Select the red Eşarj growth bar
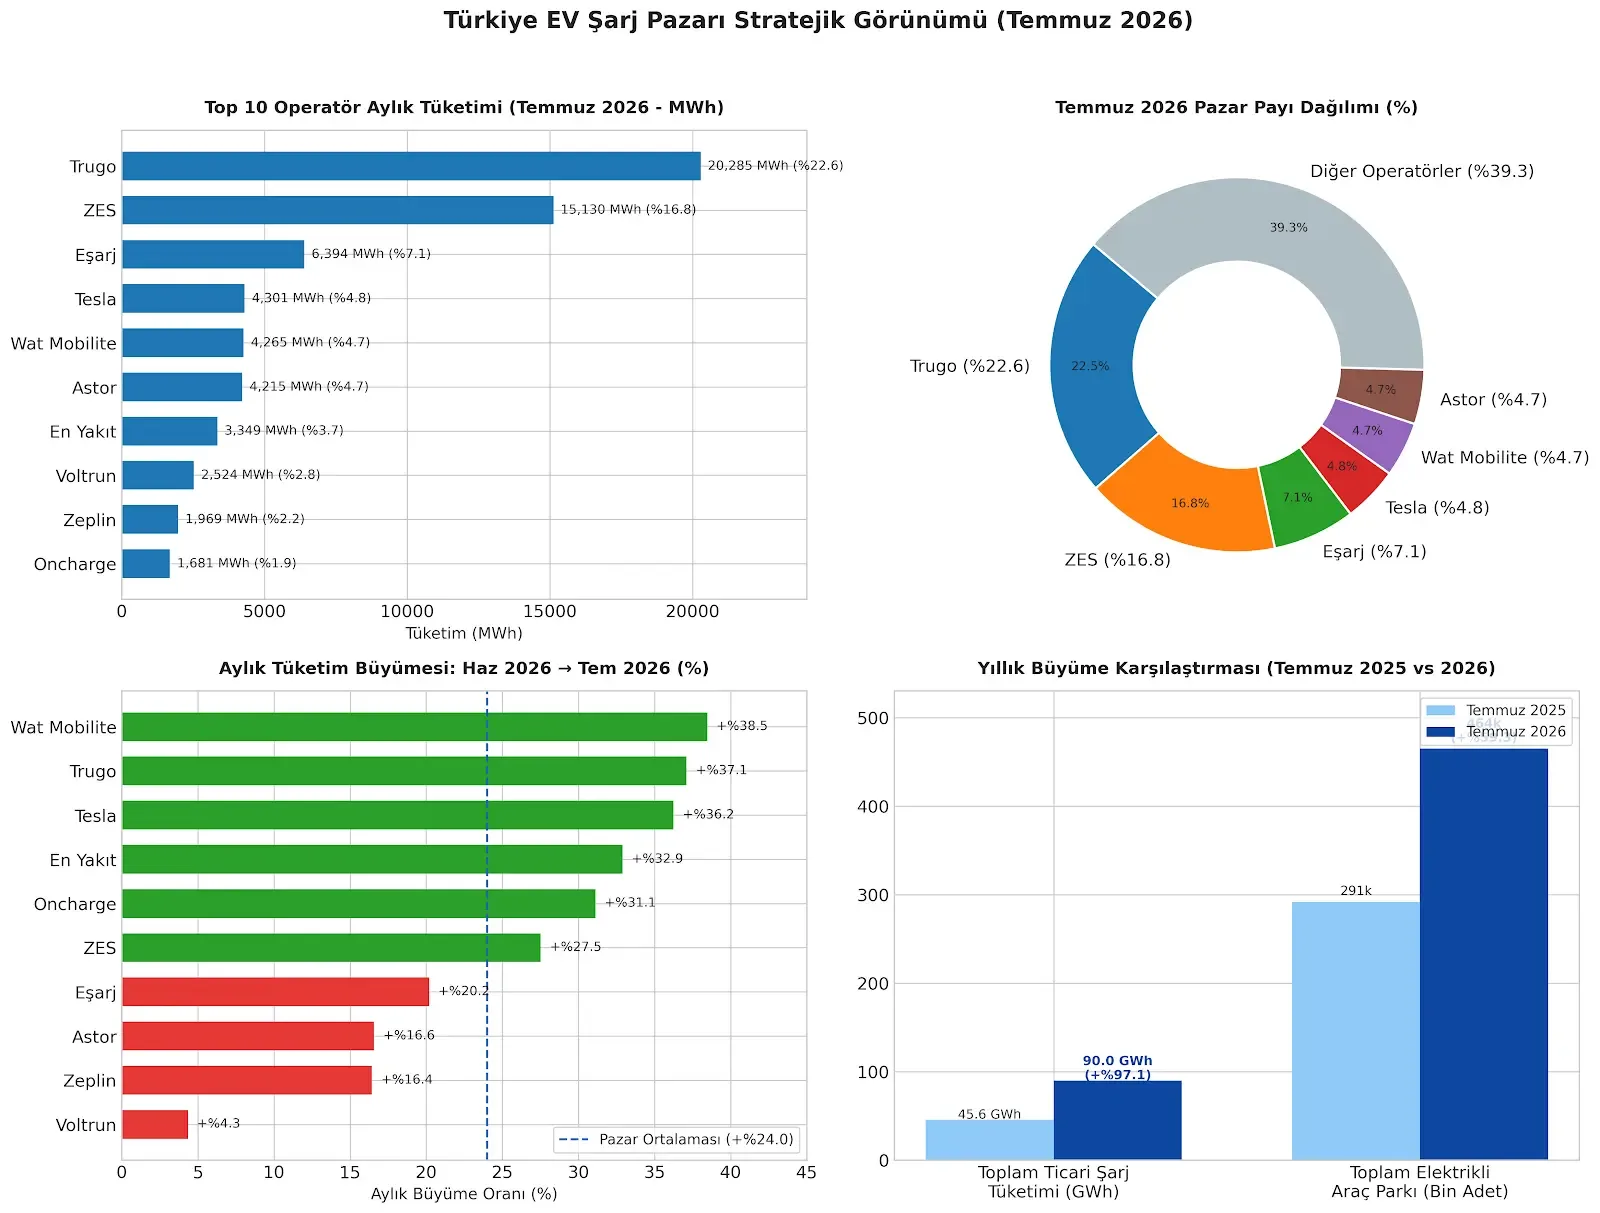Screen dimensions: 1600x1213 coord(275,992)
